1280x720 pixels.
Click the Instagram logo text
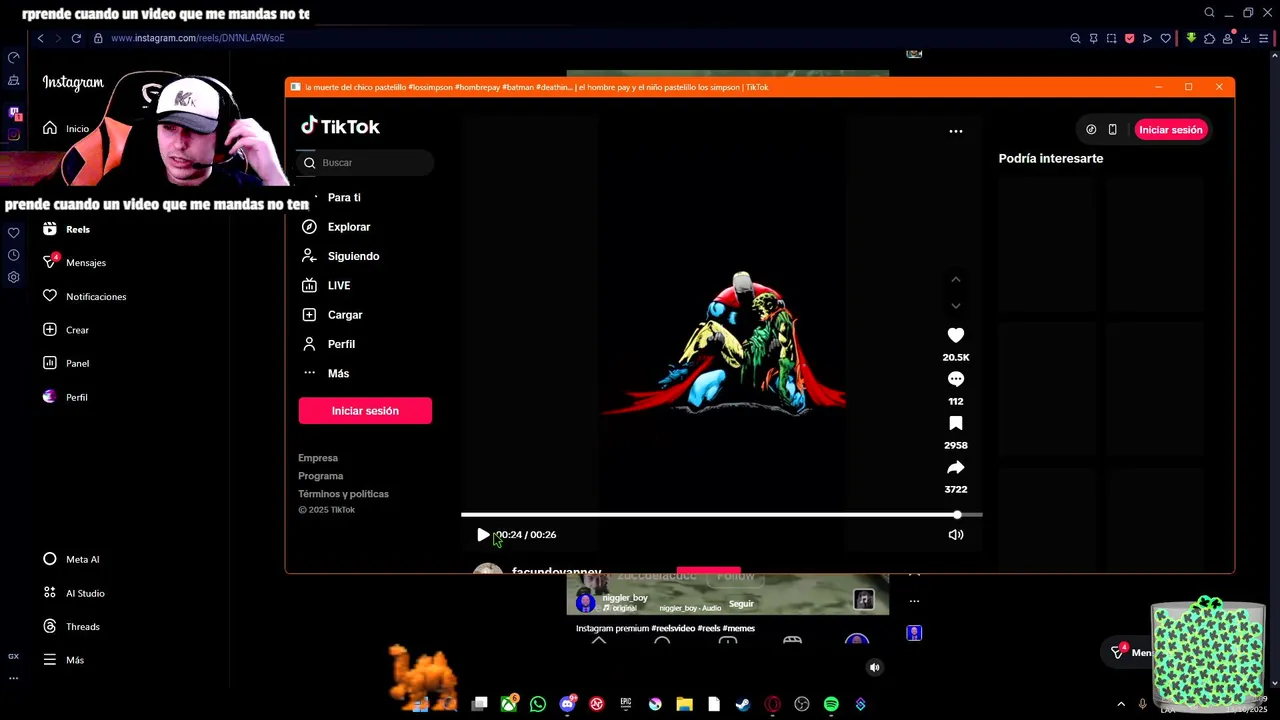click(73, 83)
